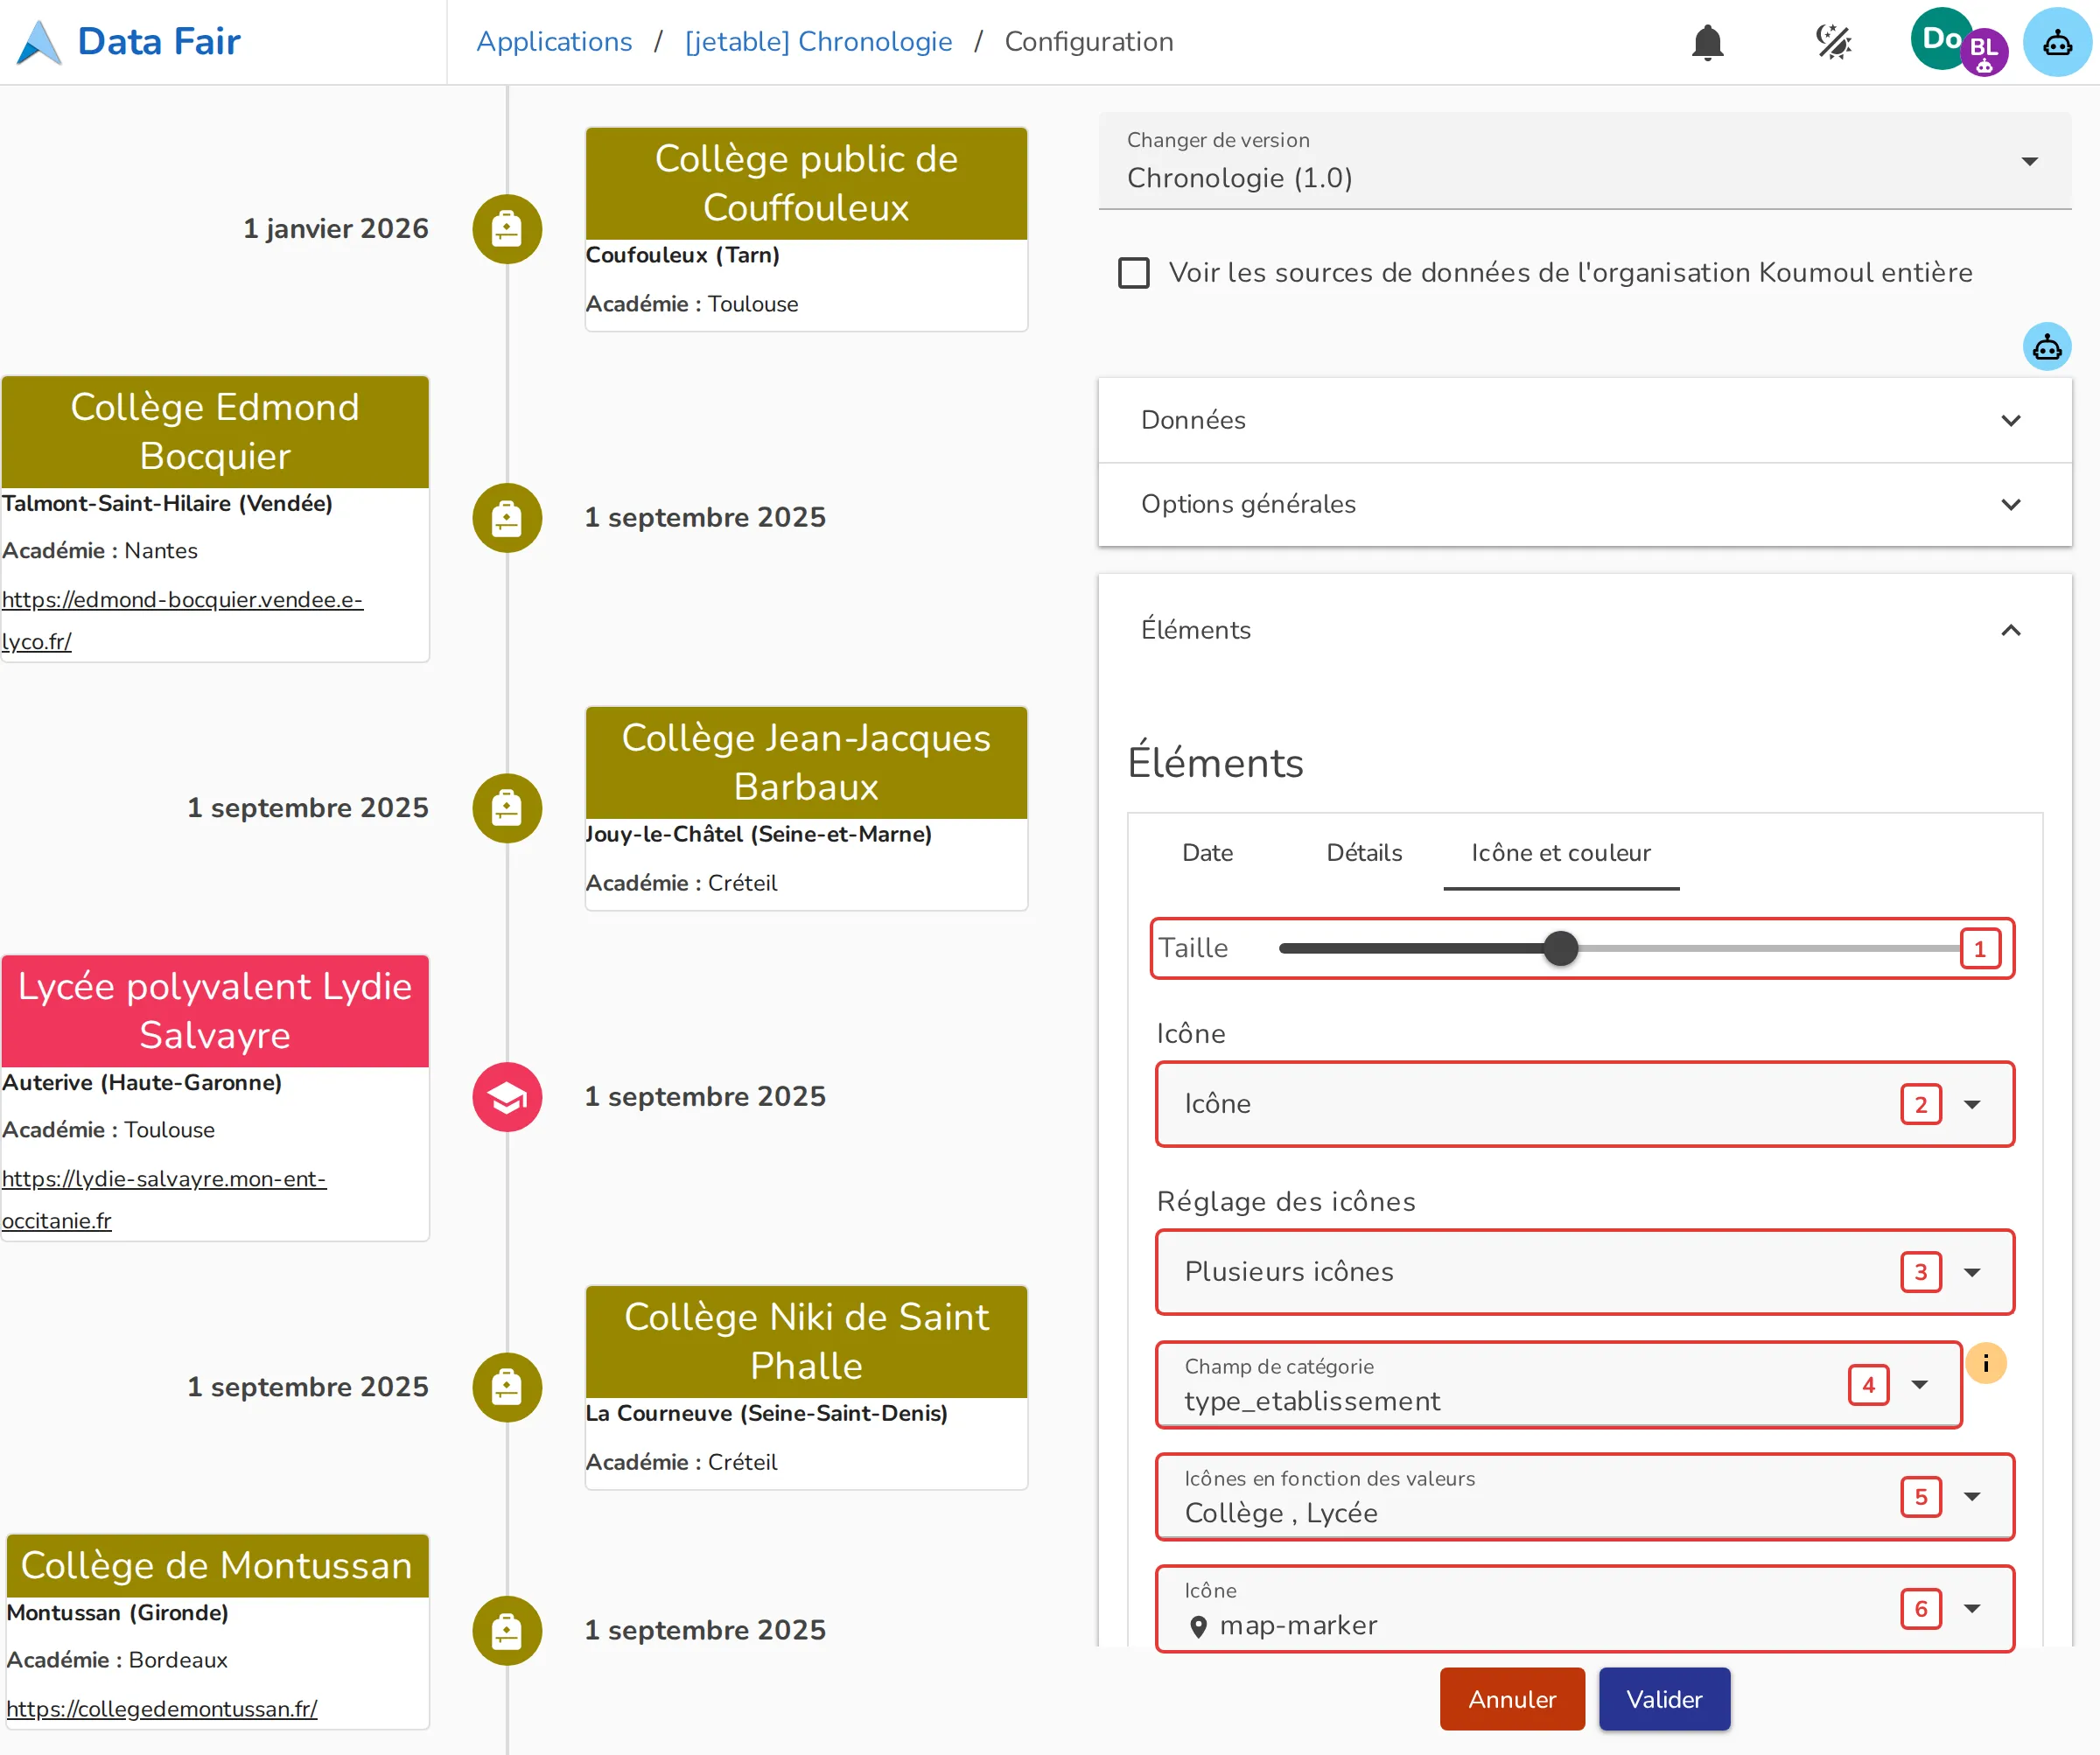Viewport: 2100px width, 1755px height.
Task: Open [jetable] Chronologie breadcrumb link
Action: point(818,42)
